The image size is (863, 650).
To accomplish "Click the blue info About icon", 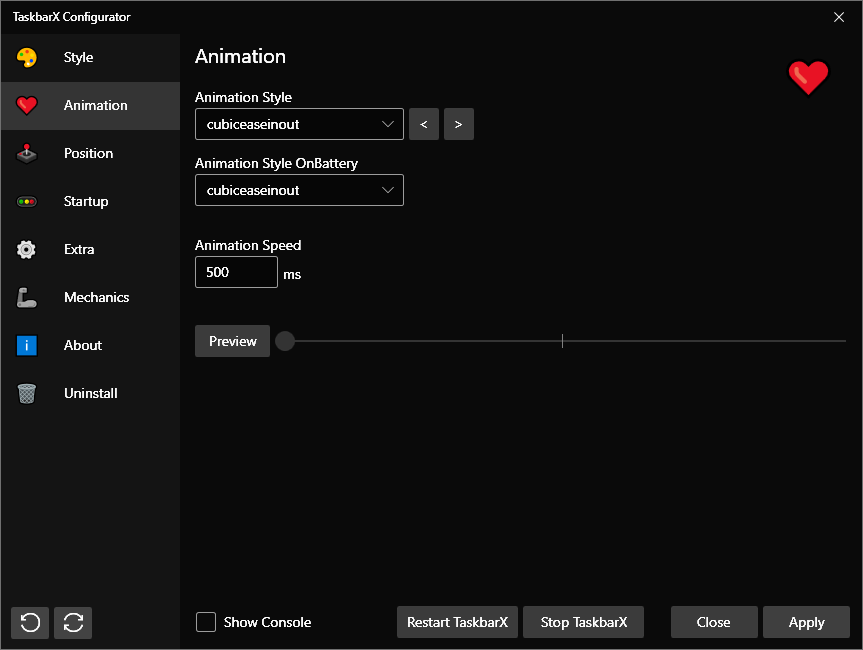I will pos(27,346).
